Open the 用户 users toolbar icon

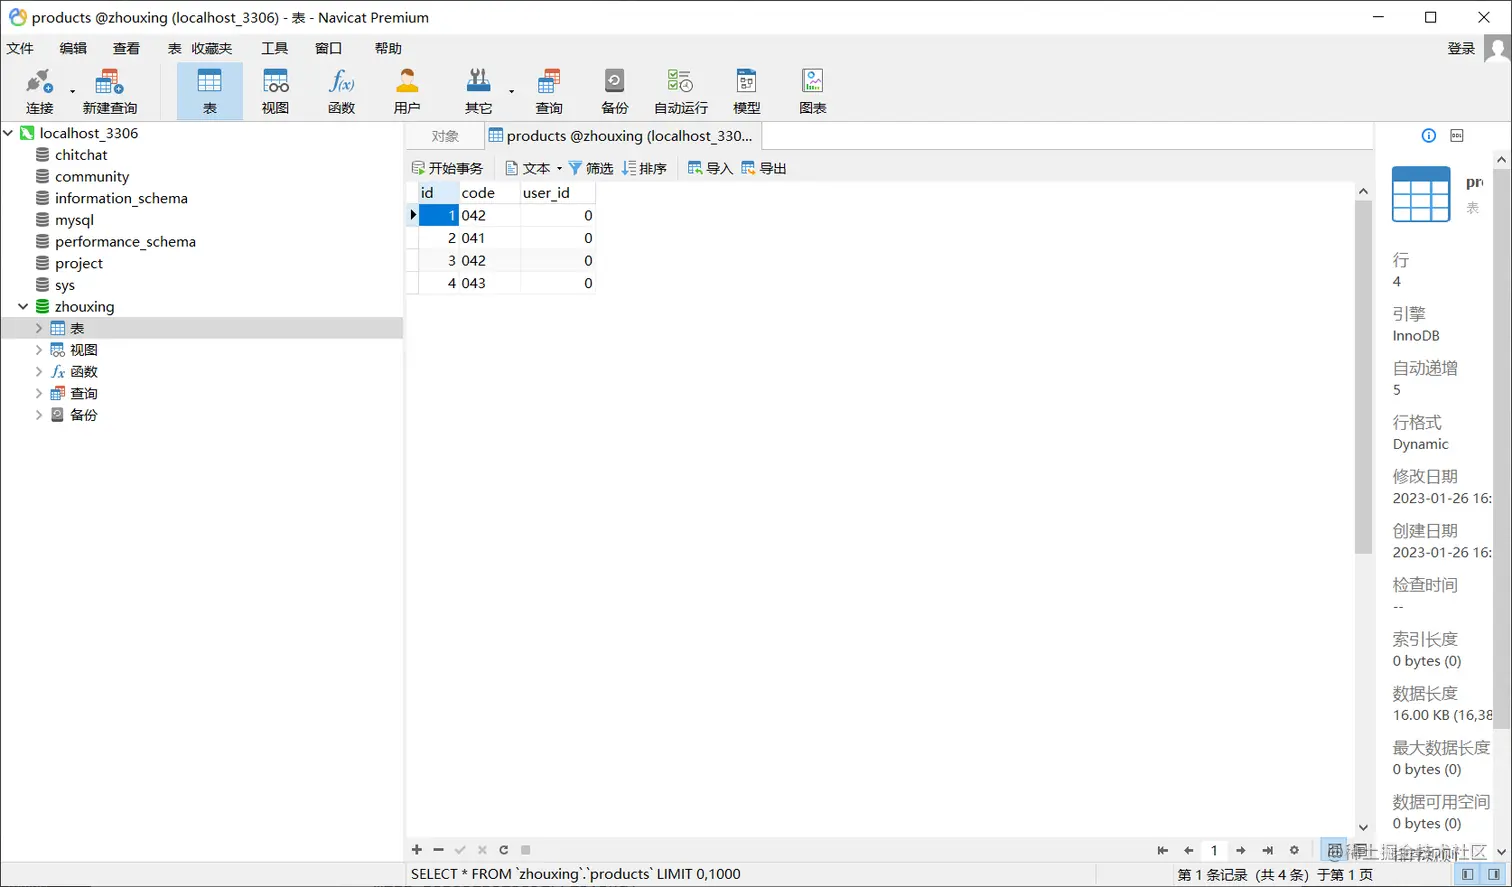407,91
